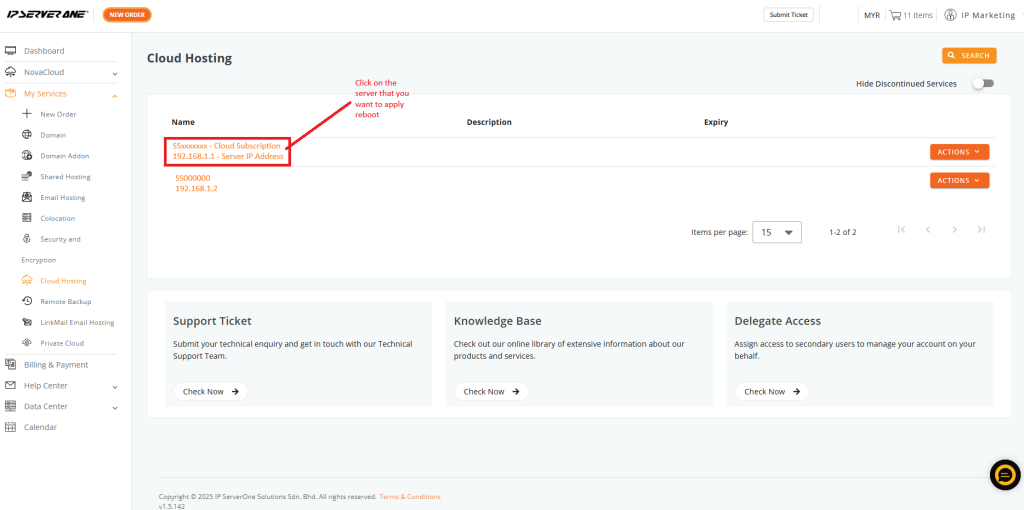The image size is (1024, 510).
Task: Click the Terms & Conditions link
Action: [x=410, y=497]
